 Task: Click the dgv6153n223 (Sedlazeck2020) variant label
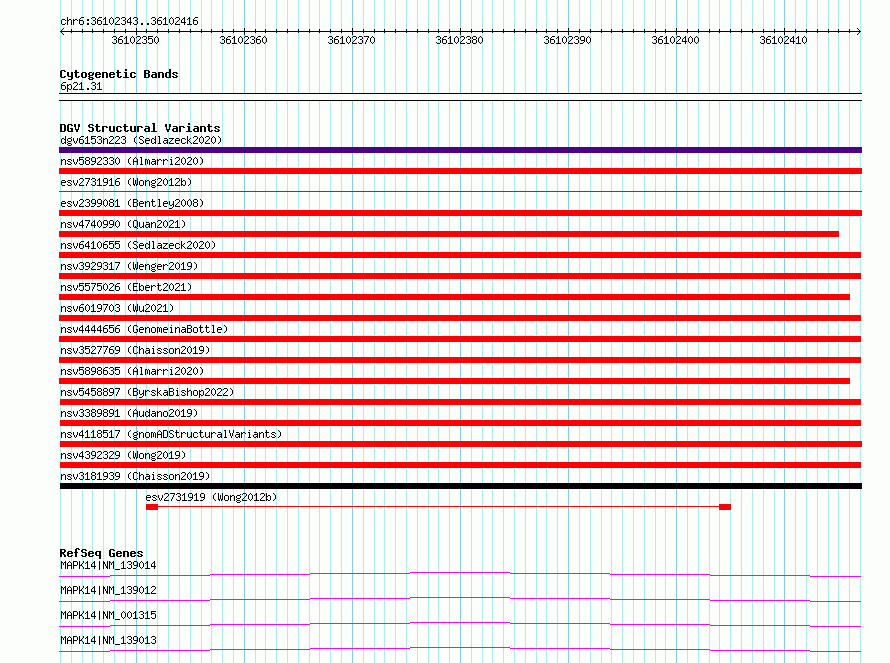point(141,140)
